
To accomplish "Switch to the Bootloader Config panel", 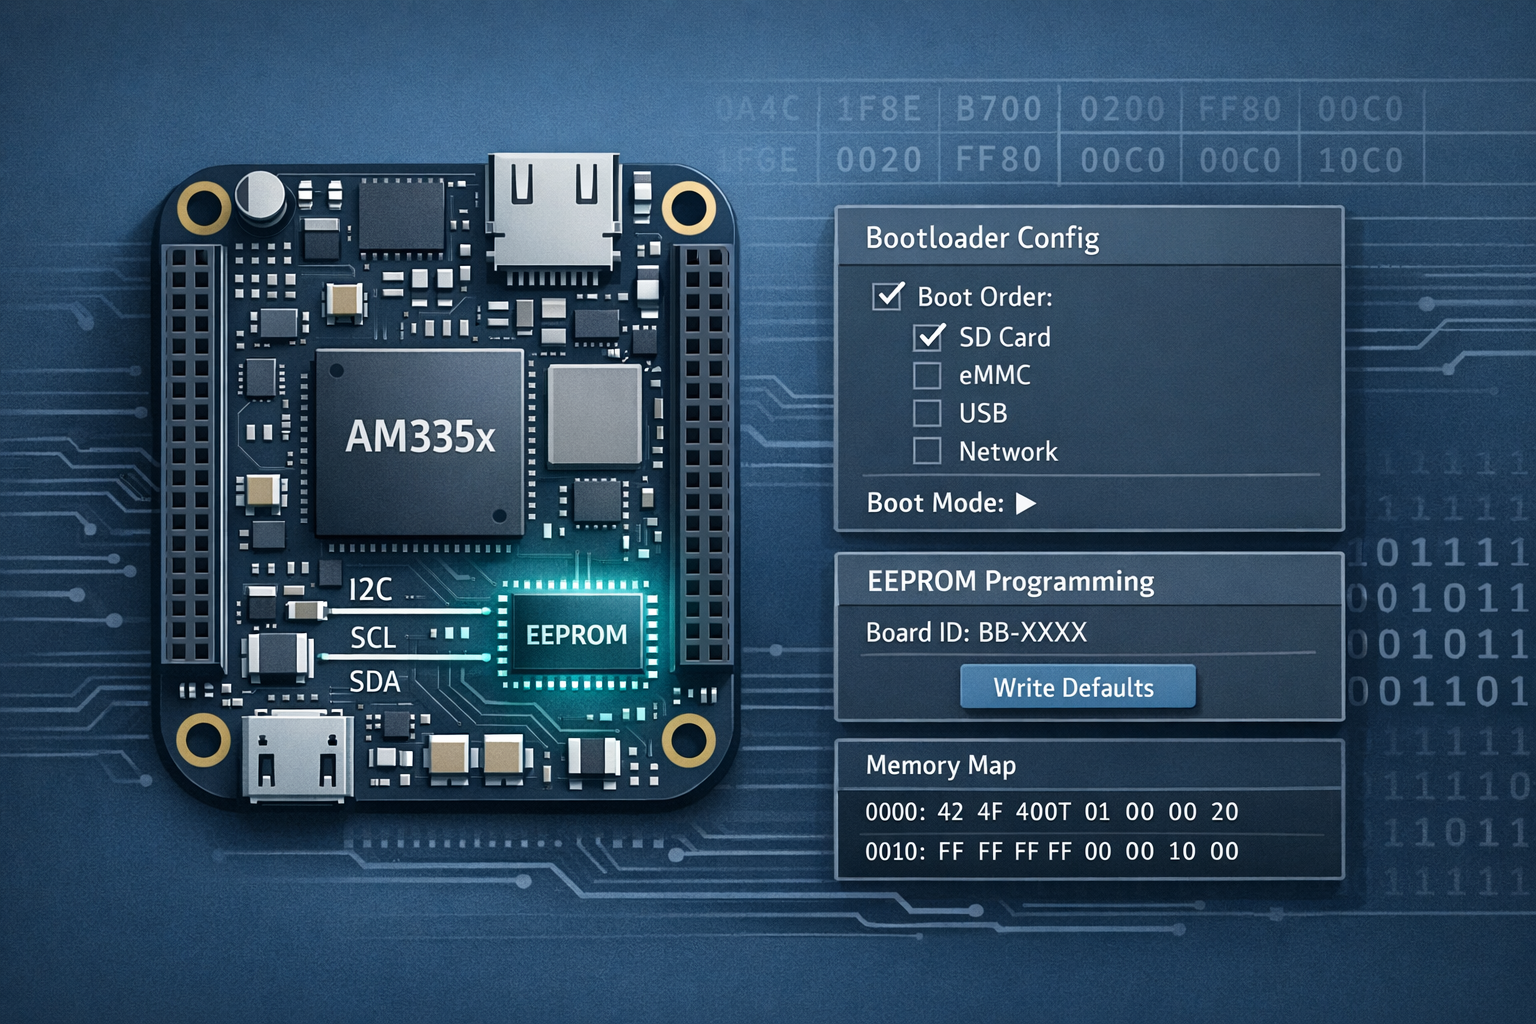I will pyautogui.click(x=982, y=239).
